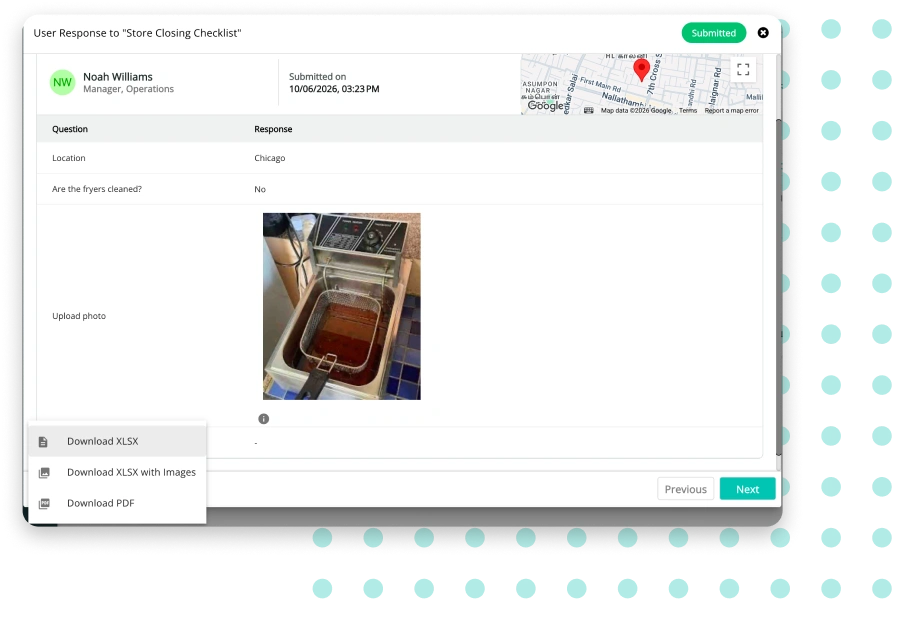The image size is (902, 634).
Task: Click the Location question label
Action: point(68,158)
